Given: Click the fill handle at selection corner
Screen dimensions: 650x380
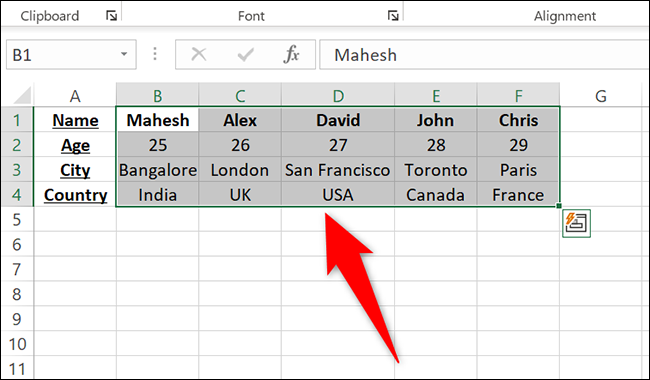Looking at the screenshot, I should click(x=559, y=206).
